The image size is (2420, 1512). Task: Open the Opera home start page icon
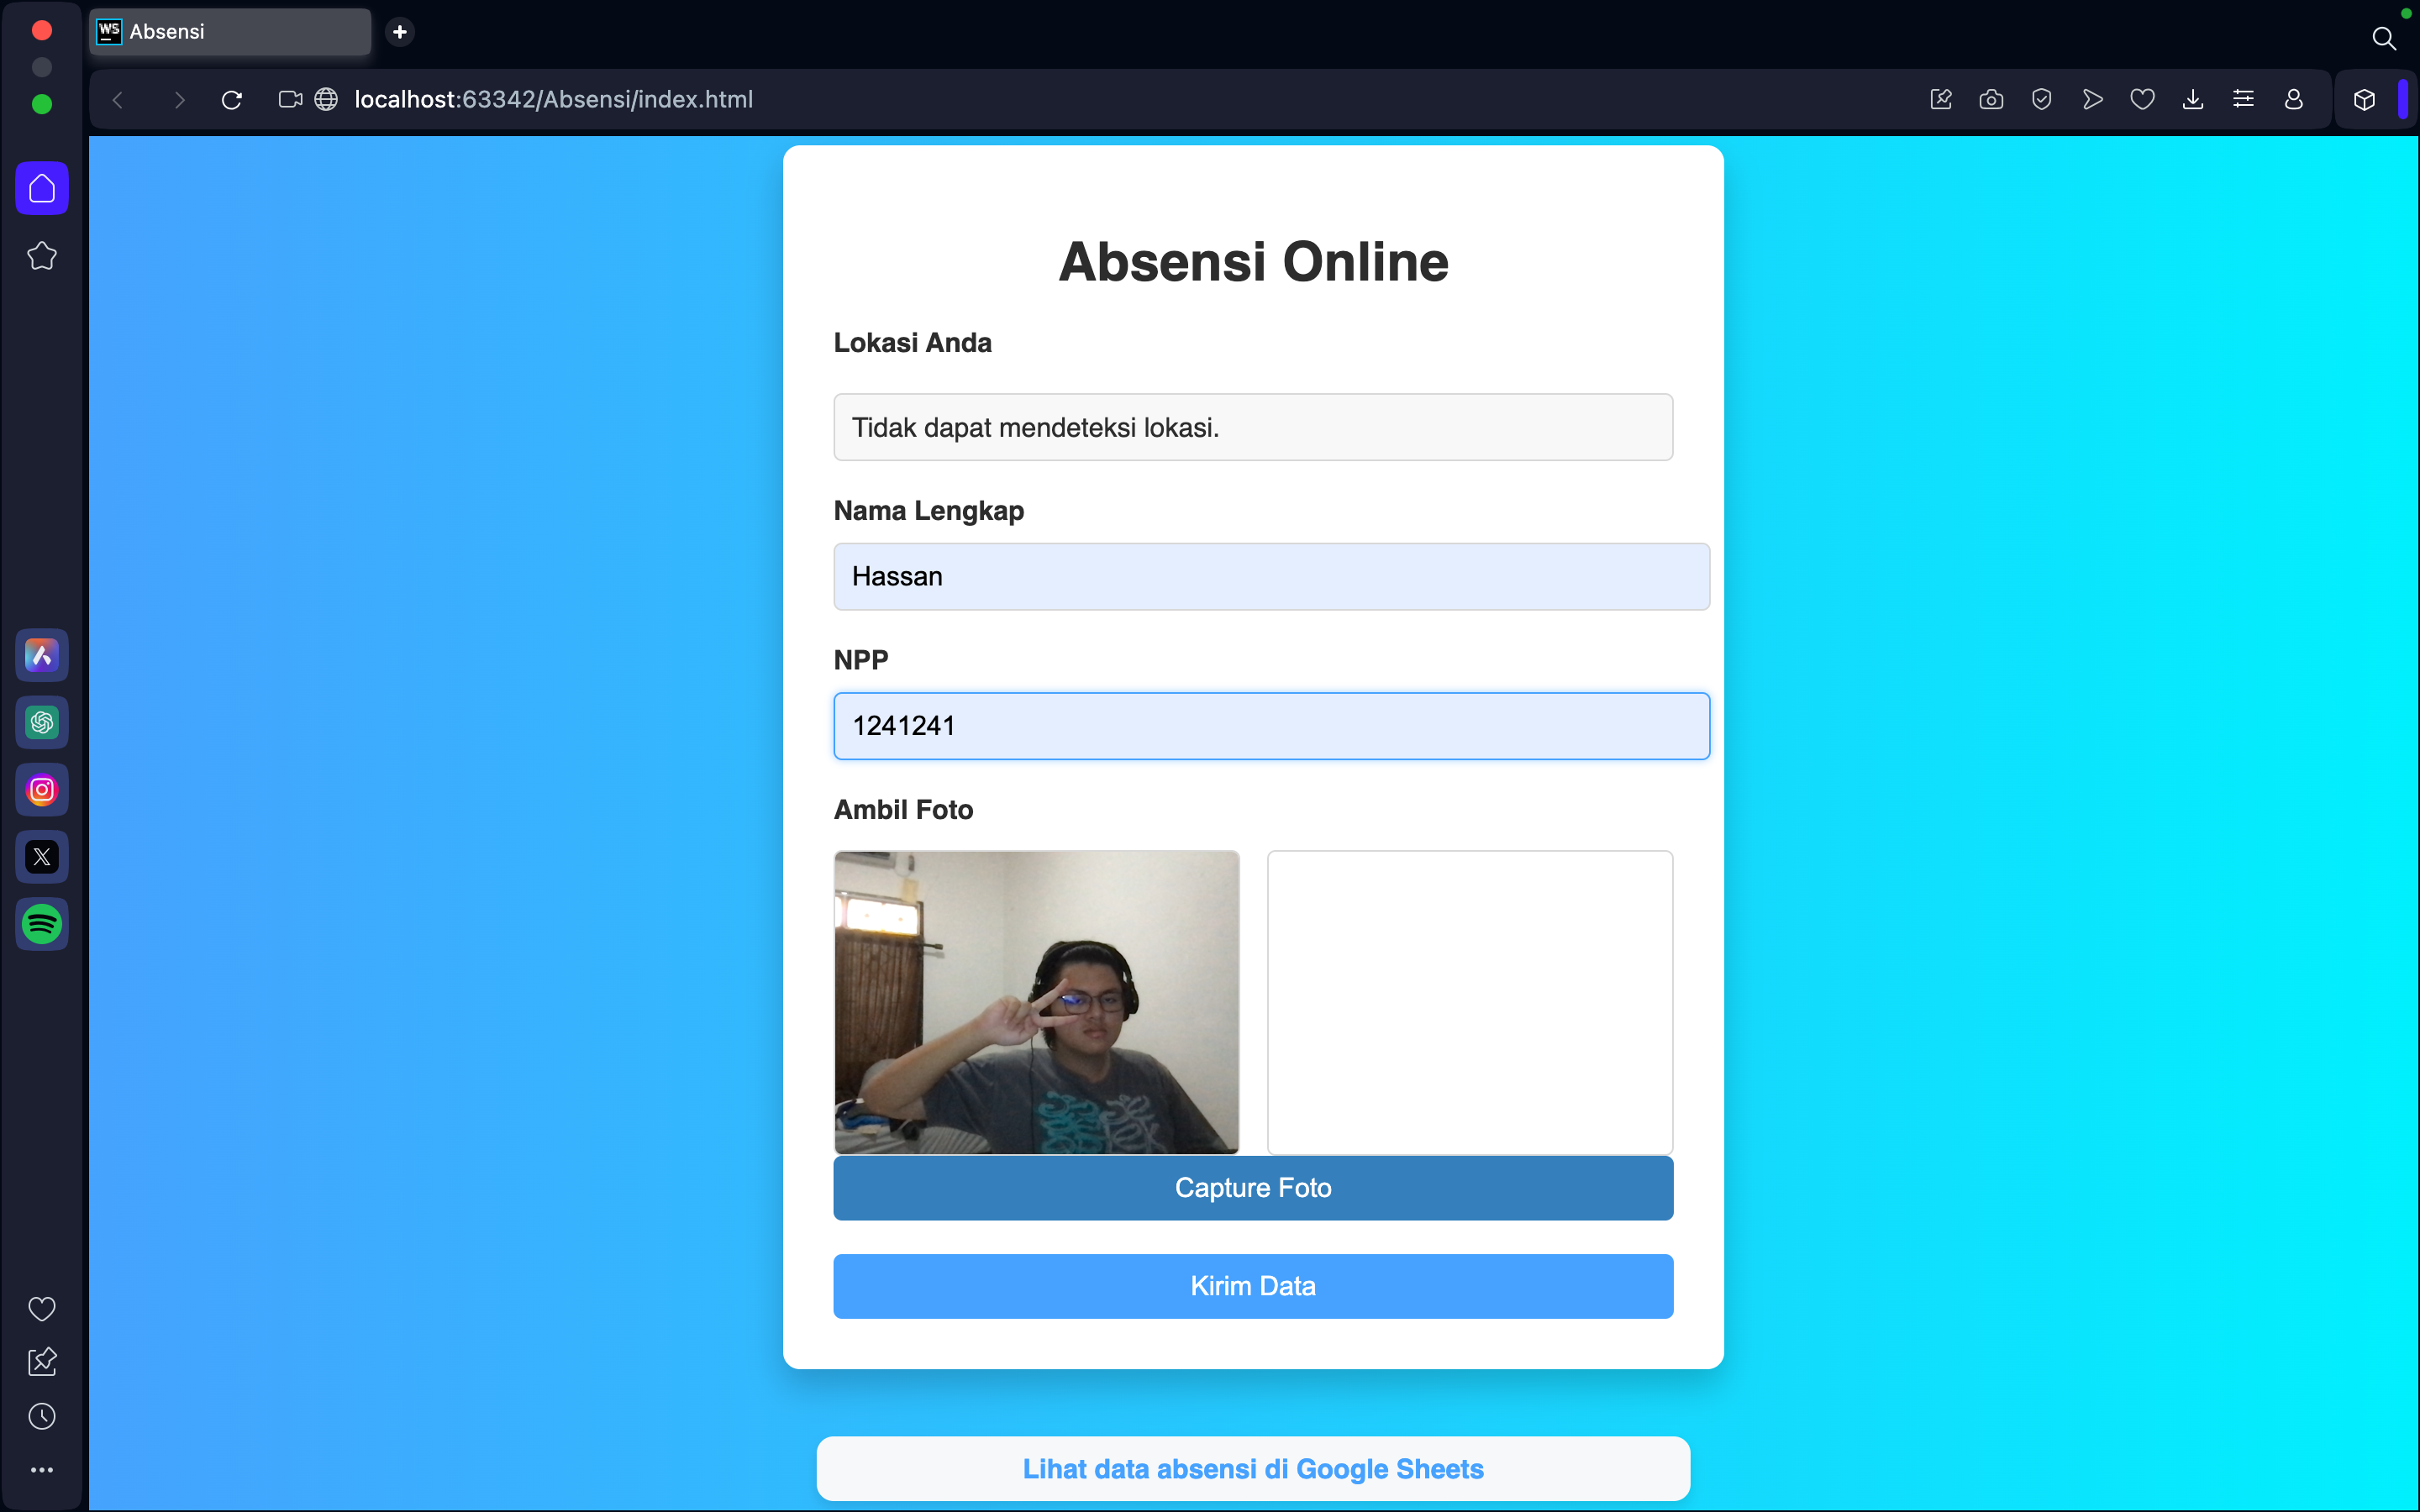coord(42,188)
